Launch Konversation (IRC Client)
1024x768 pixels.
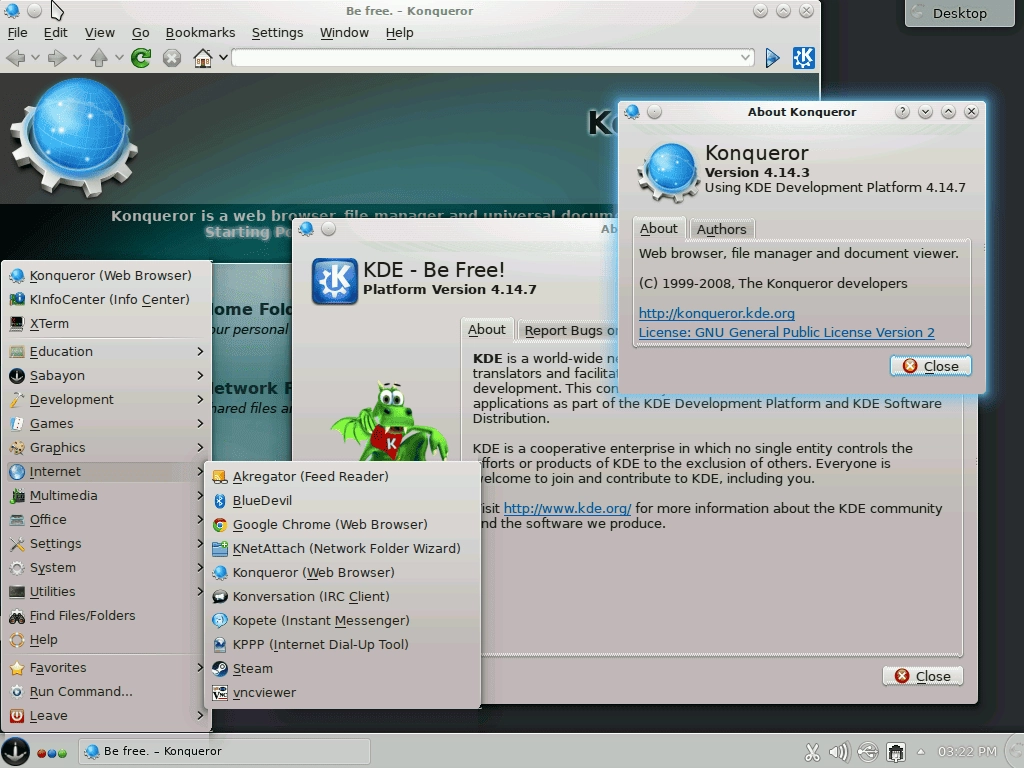[x=343, y=597]
